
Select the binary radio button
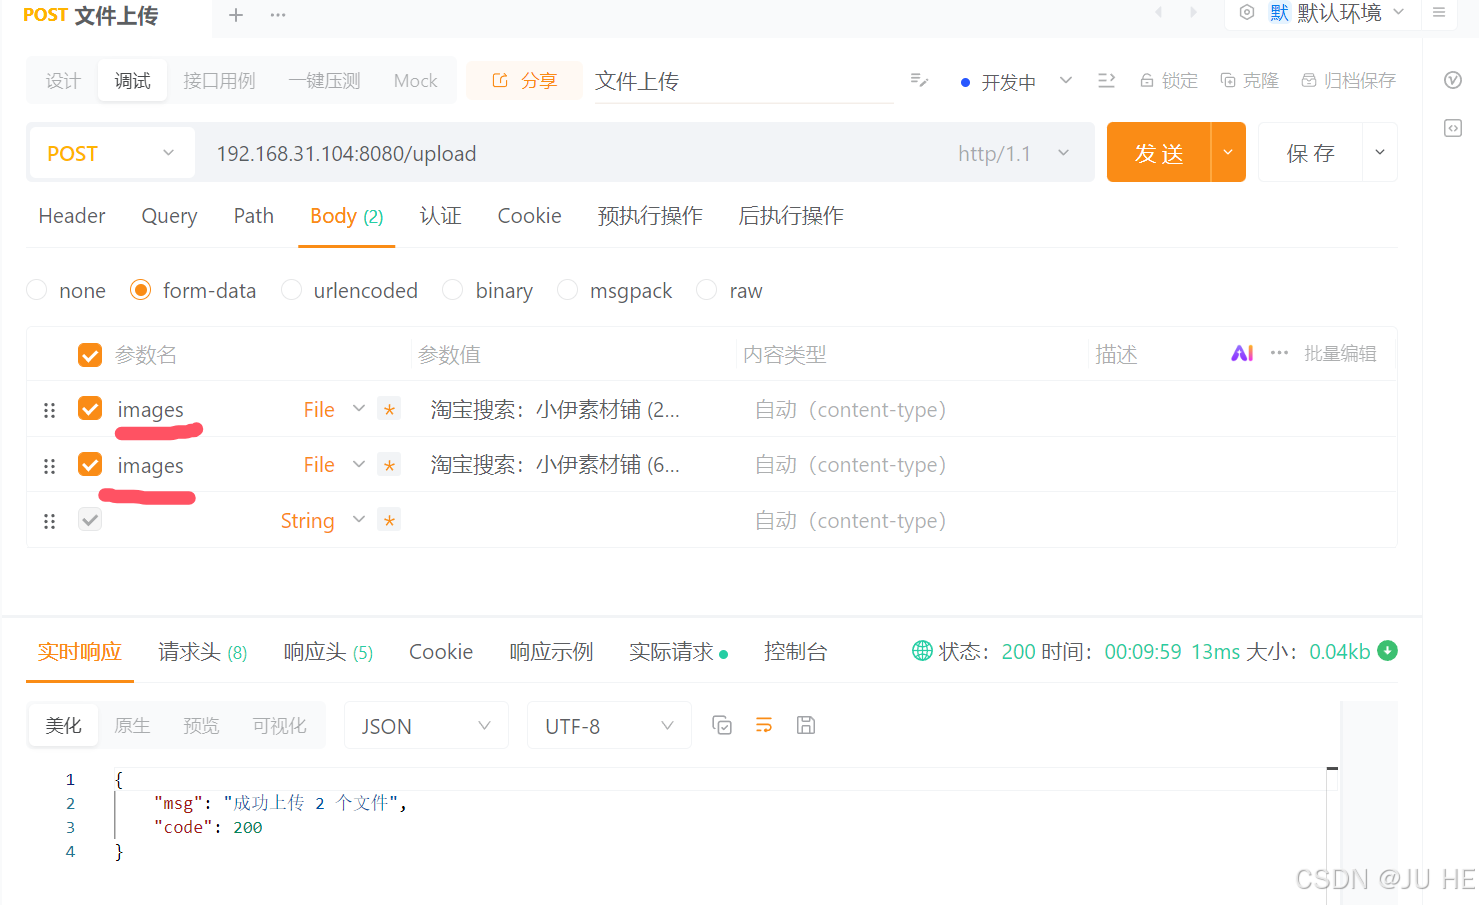coord(453,290)
